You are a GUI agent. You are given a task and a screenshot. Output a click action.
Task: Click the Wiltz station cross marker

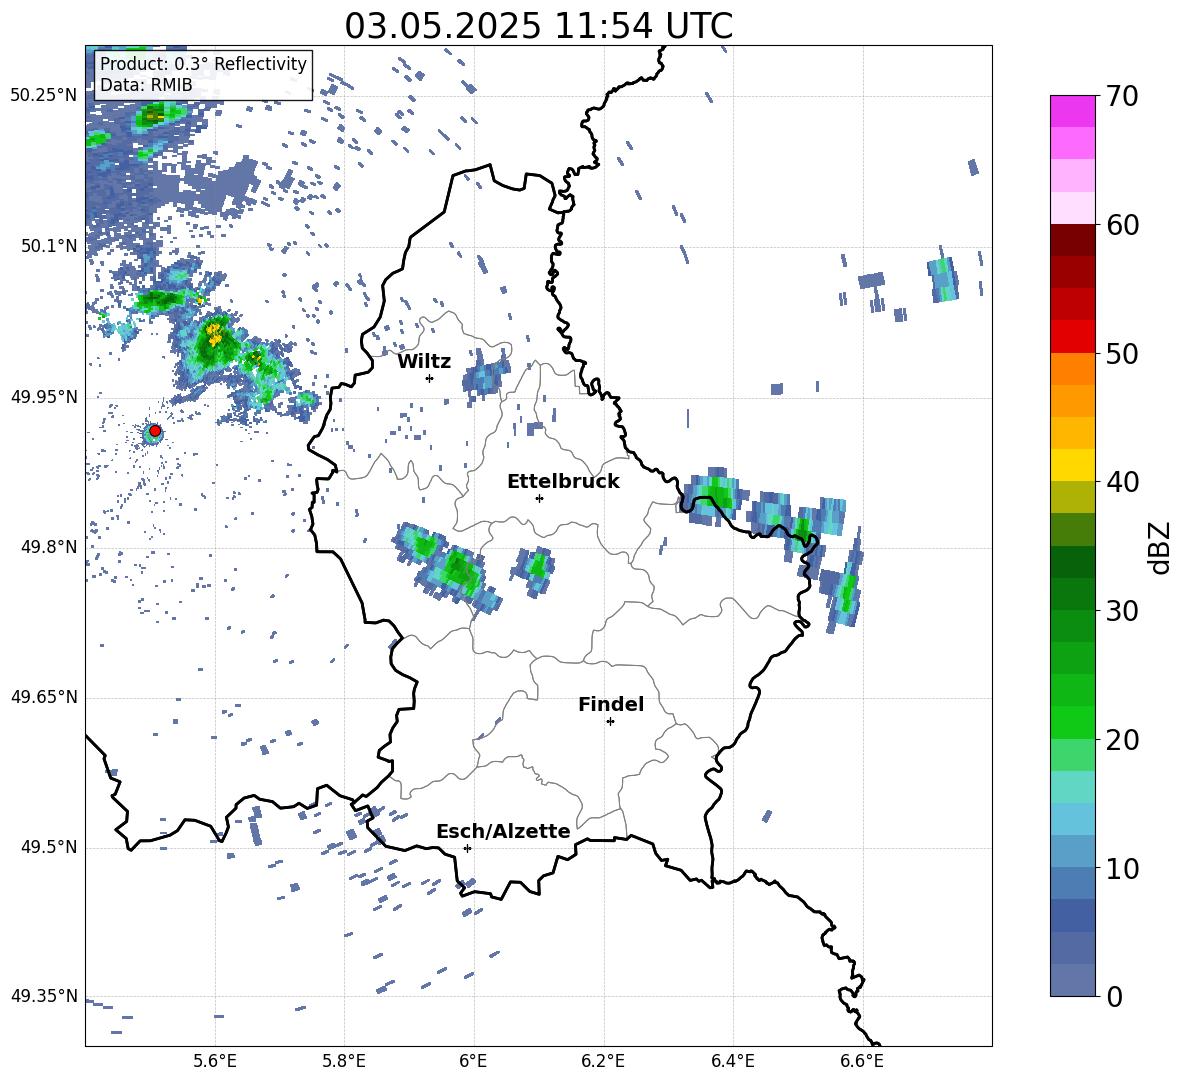tap(430, 378)
